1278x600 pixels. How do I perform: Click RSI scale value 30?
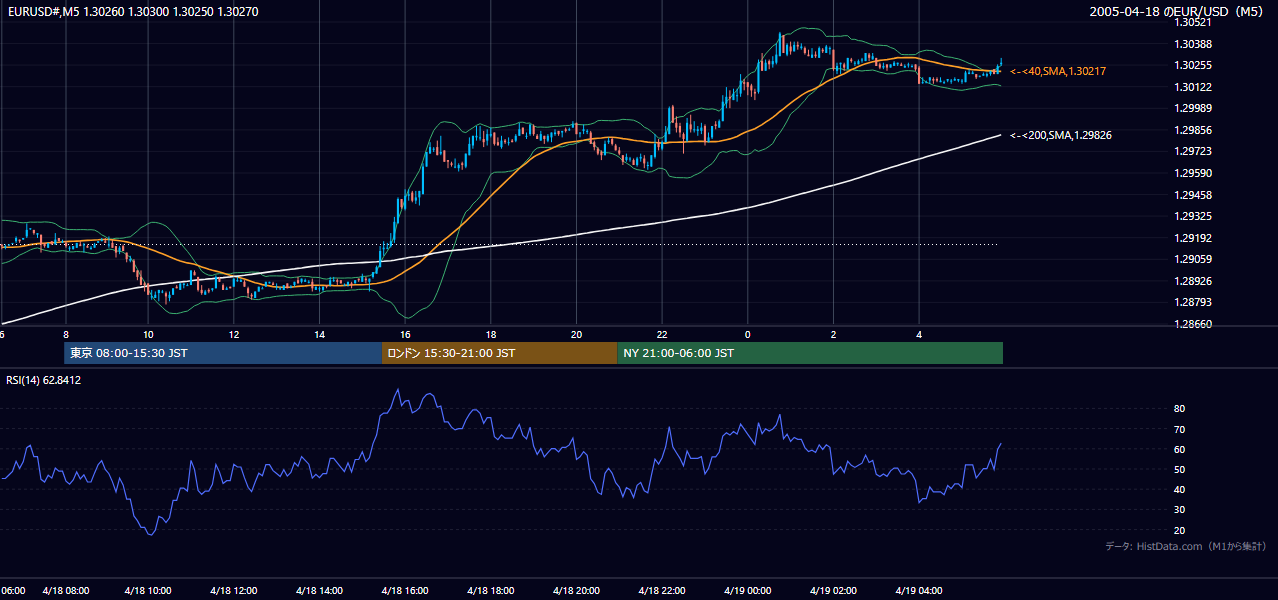[x=1179, y=510]
